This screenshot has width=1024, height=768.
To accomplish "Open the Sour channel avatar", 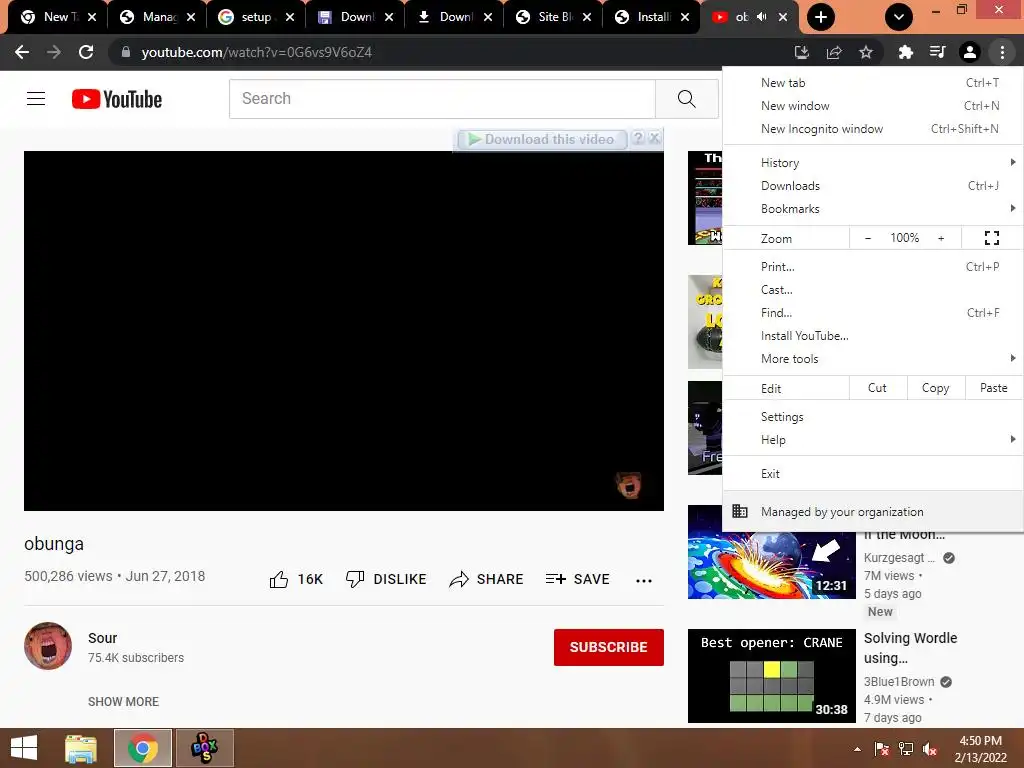I will click(x=48, y=646).
